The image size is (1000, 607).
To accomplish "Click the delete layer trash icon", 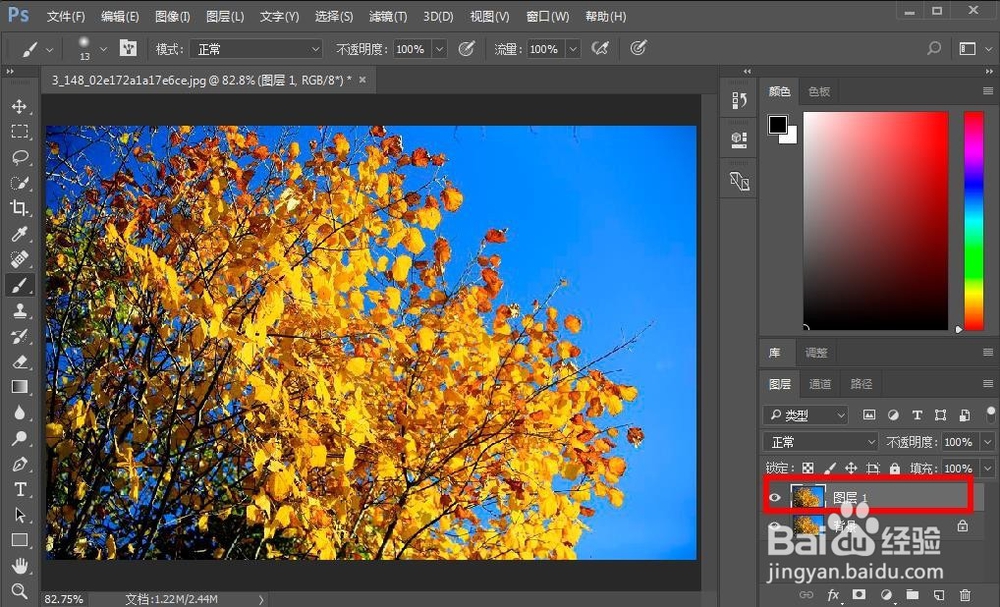I will tap(966, 594).
